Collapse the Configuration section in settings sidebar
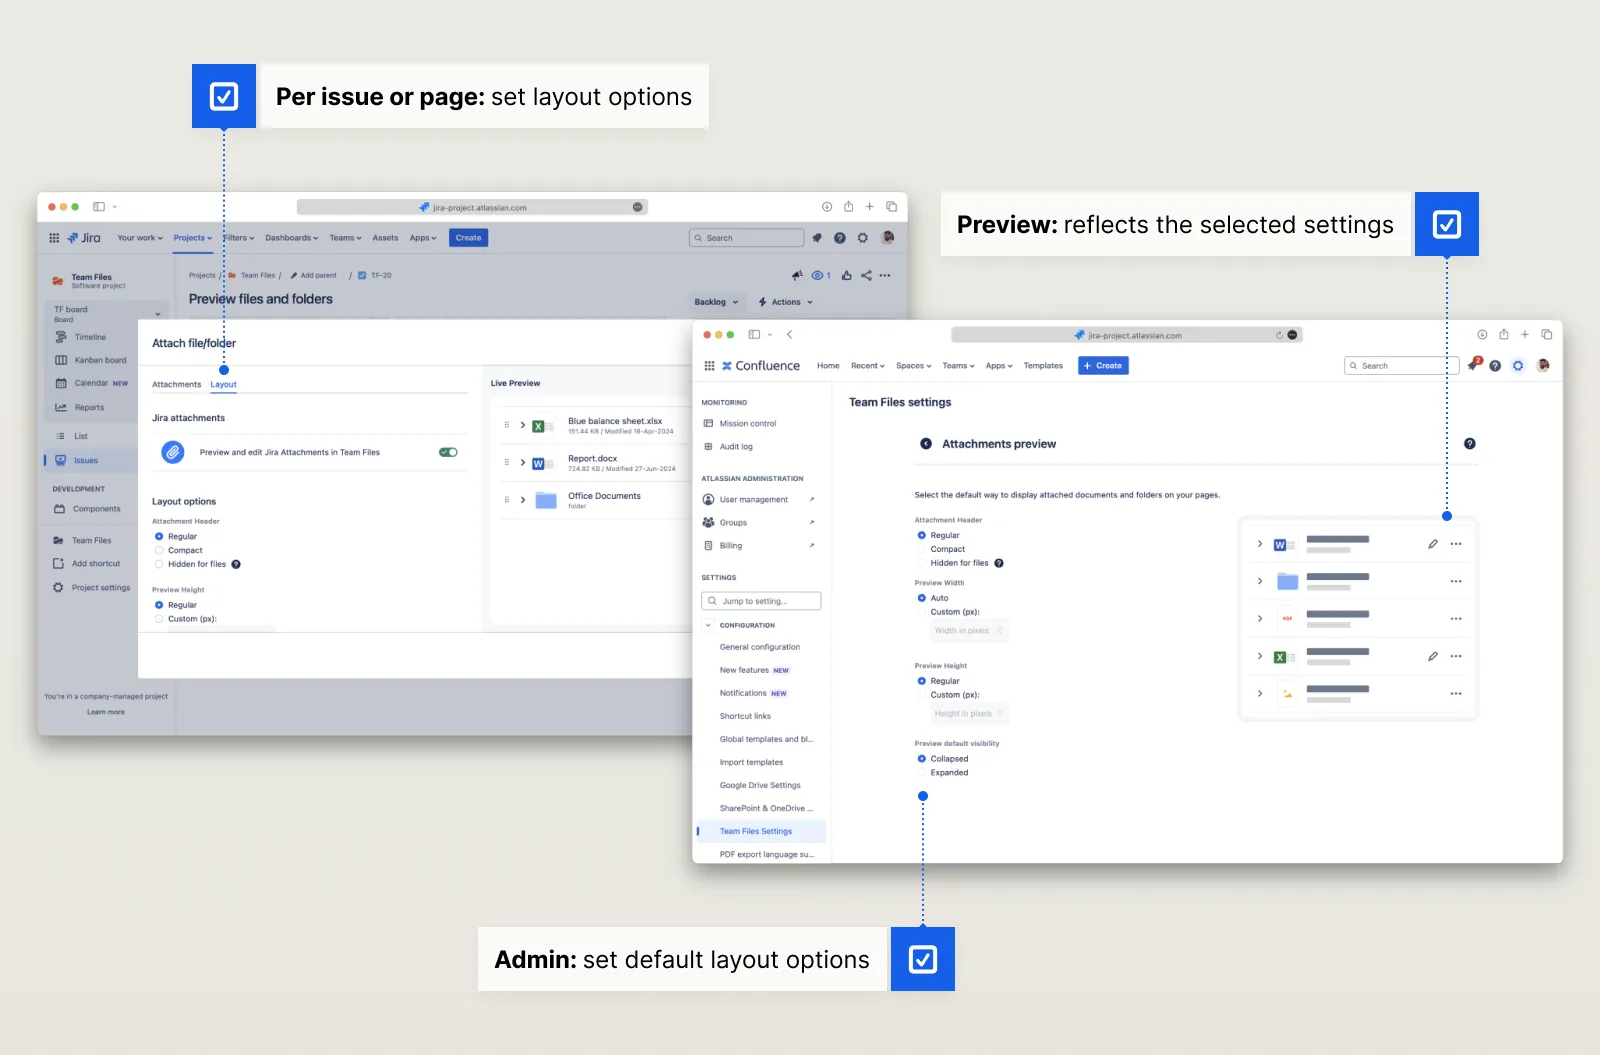1600x1055 pixels. click(x=709, y=626)
